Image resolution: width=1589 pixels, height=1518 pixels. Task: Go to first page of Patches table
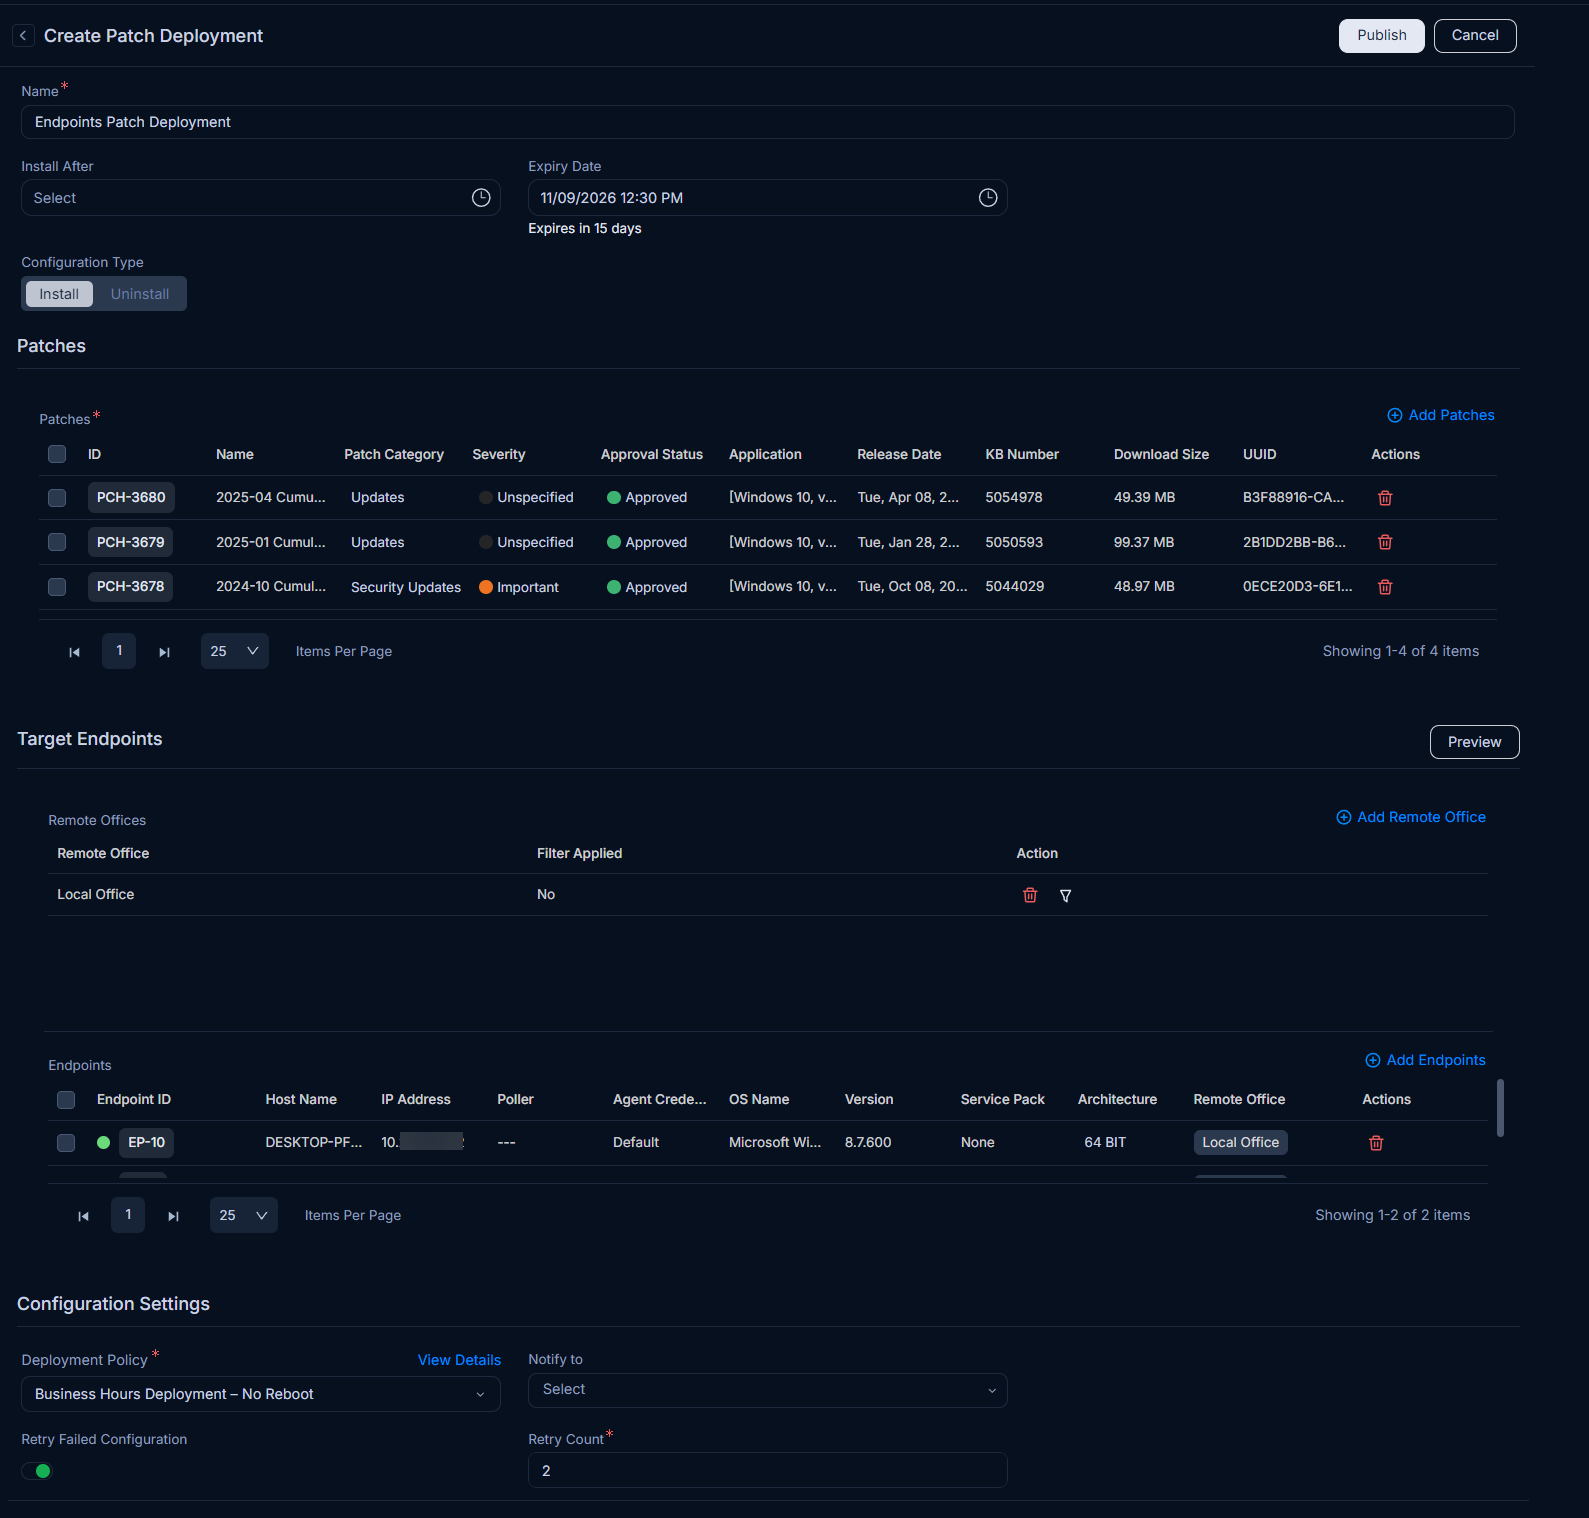click(74, 652)
